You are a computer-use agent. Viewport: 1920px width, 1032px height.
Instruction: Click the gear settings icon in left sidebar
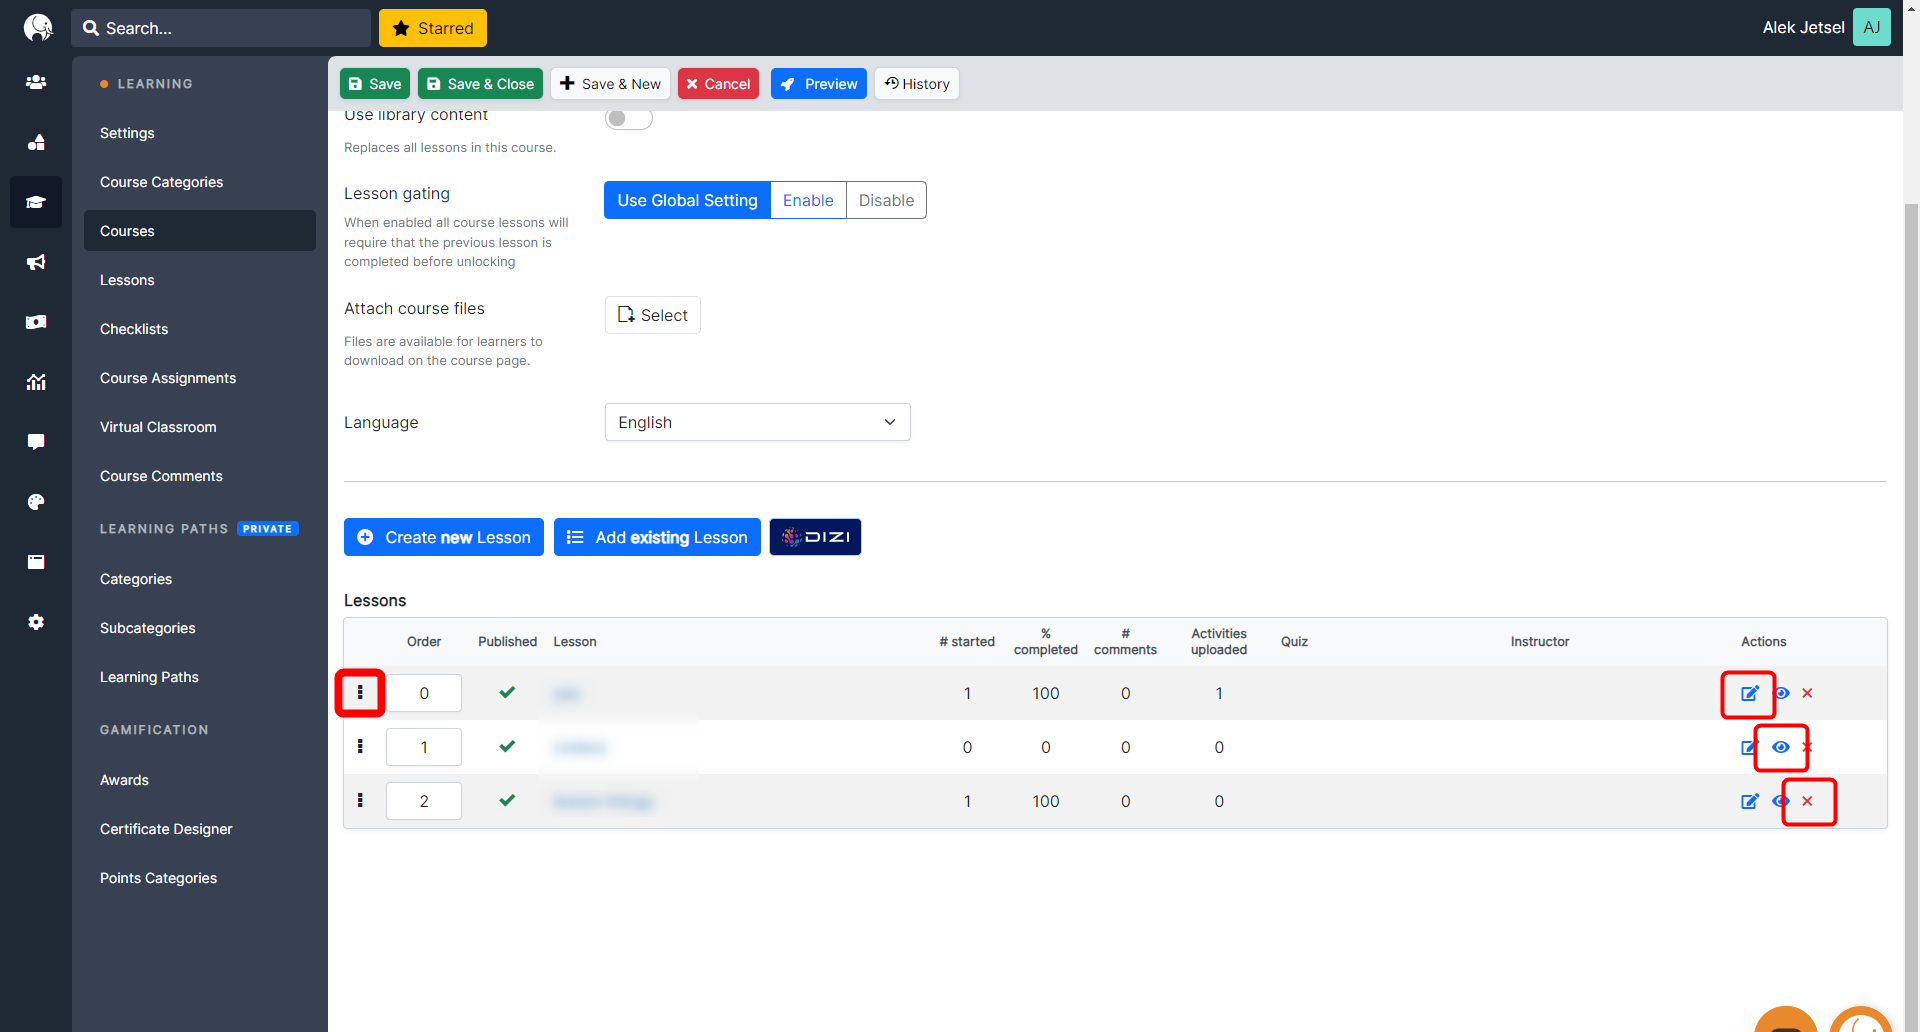click(x=36, y=622)
